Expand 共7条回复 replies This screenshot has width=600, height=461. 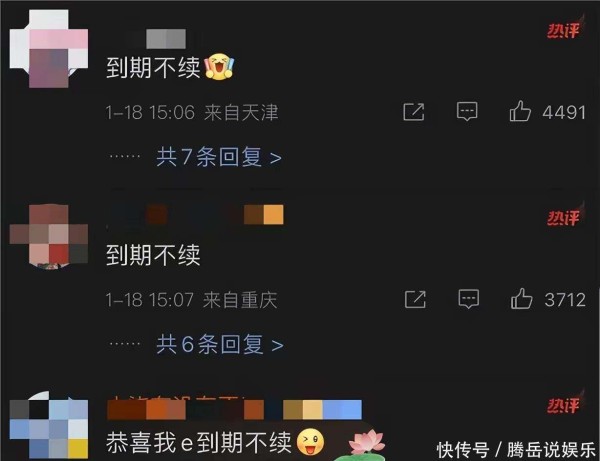pyautogui.click(x=219, y=157)
